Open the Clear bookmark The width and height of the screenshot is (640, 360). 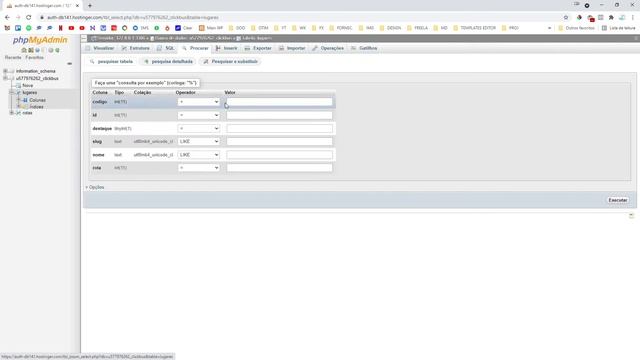click(184, 28)
